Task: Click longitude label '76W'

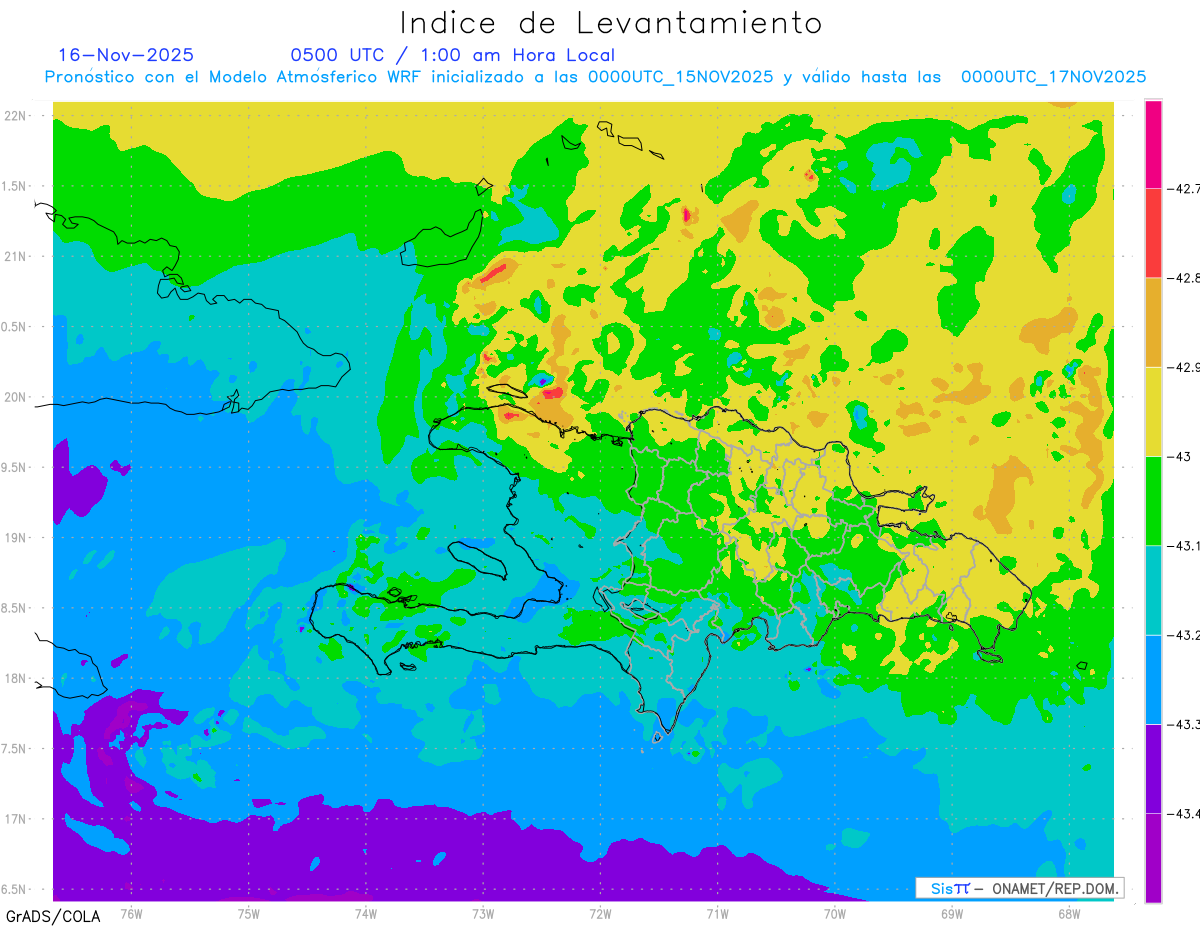Action: point(131,914)
